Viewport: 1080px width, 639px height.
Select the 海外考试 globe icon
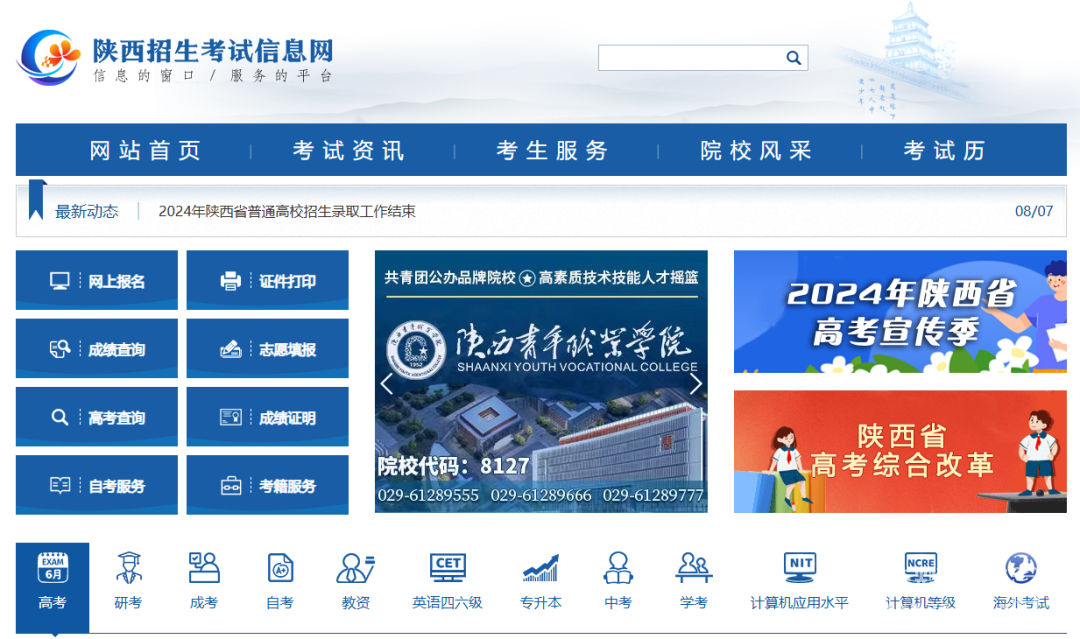pos(1021,568)
